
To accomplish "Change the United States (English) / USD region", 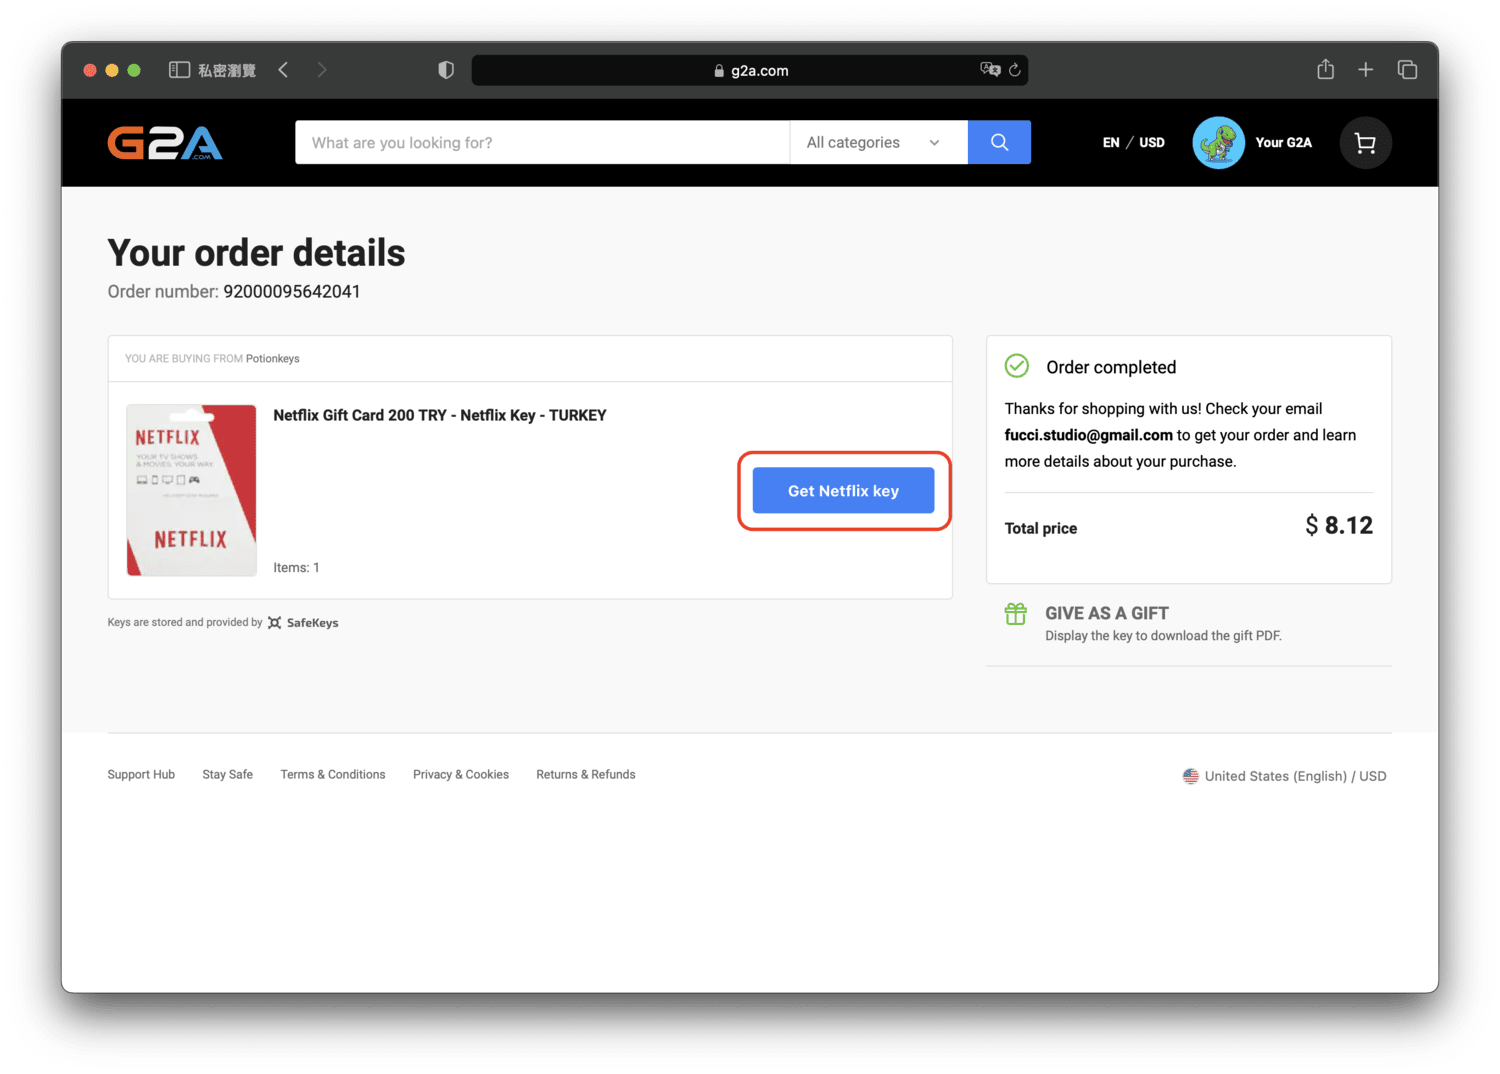I will point(1284,776).
